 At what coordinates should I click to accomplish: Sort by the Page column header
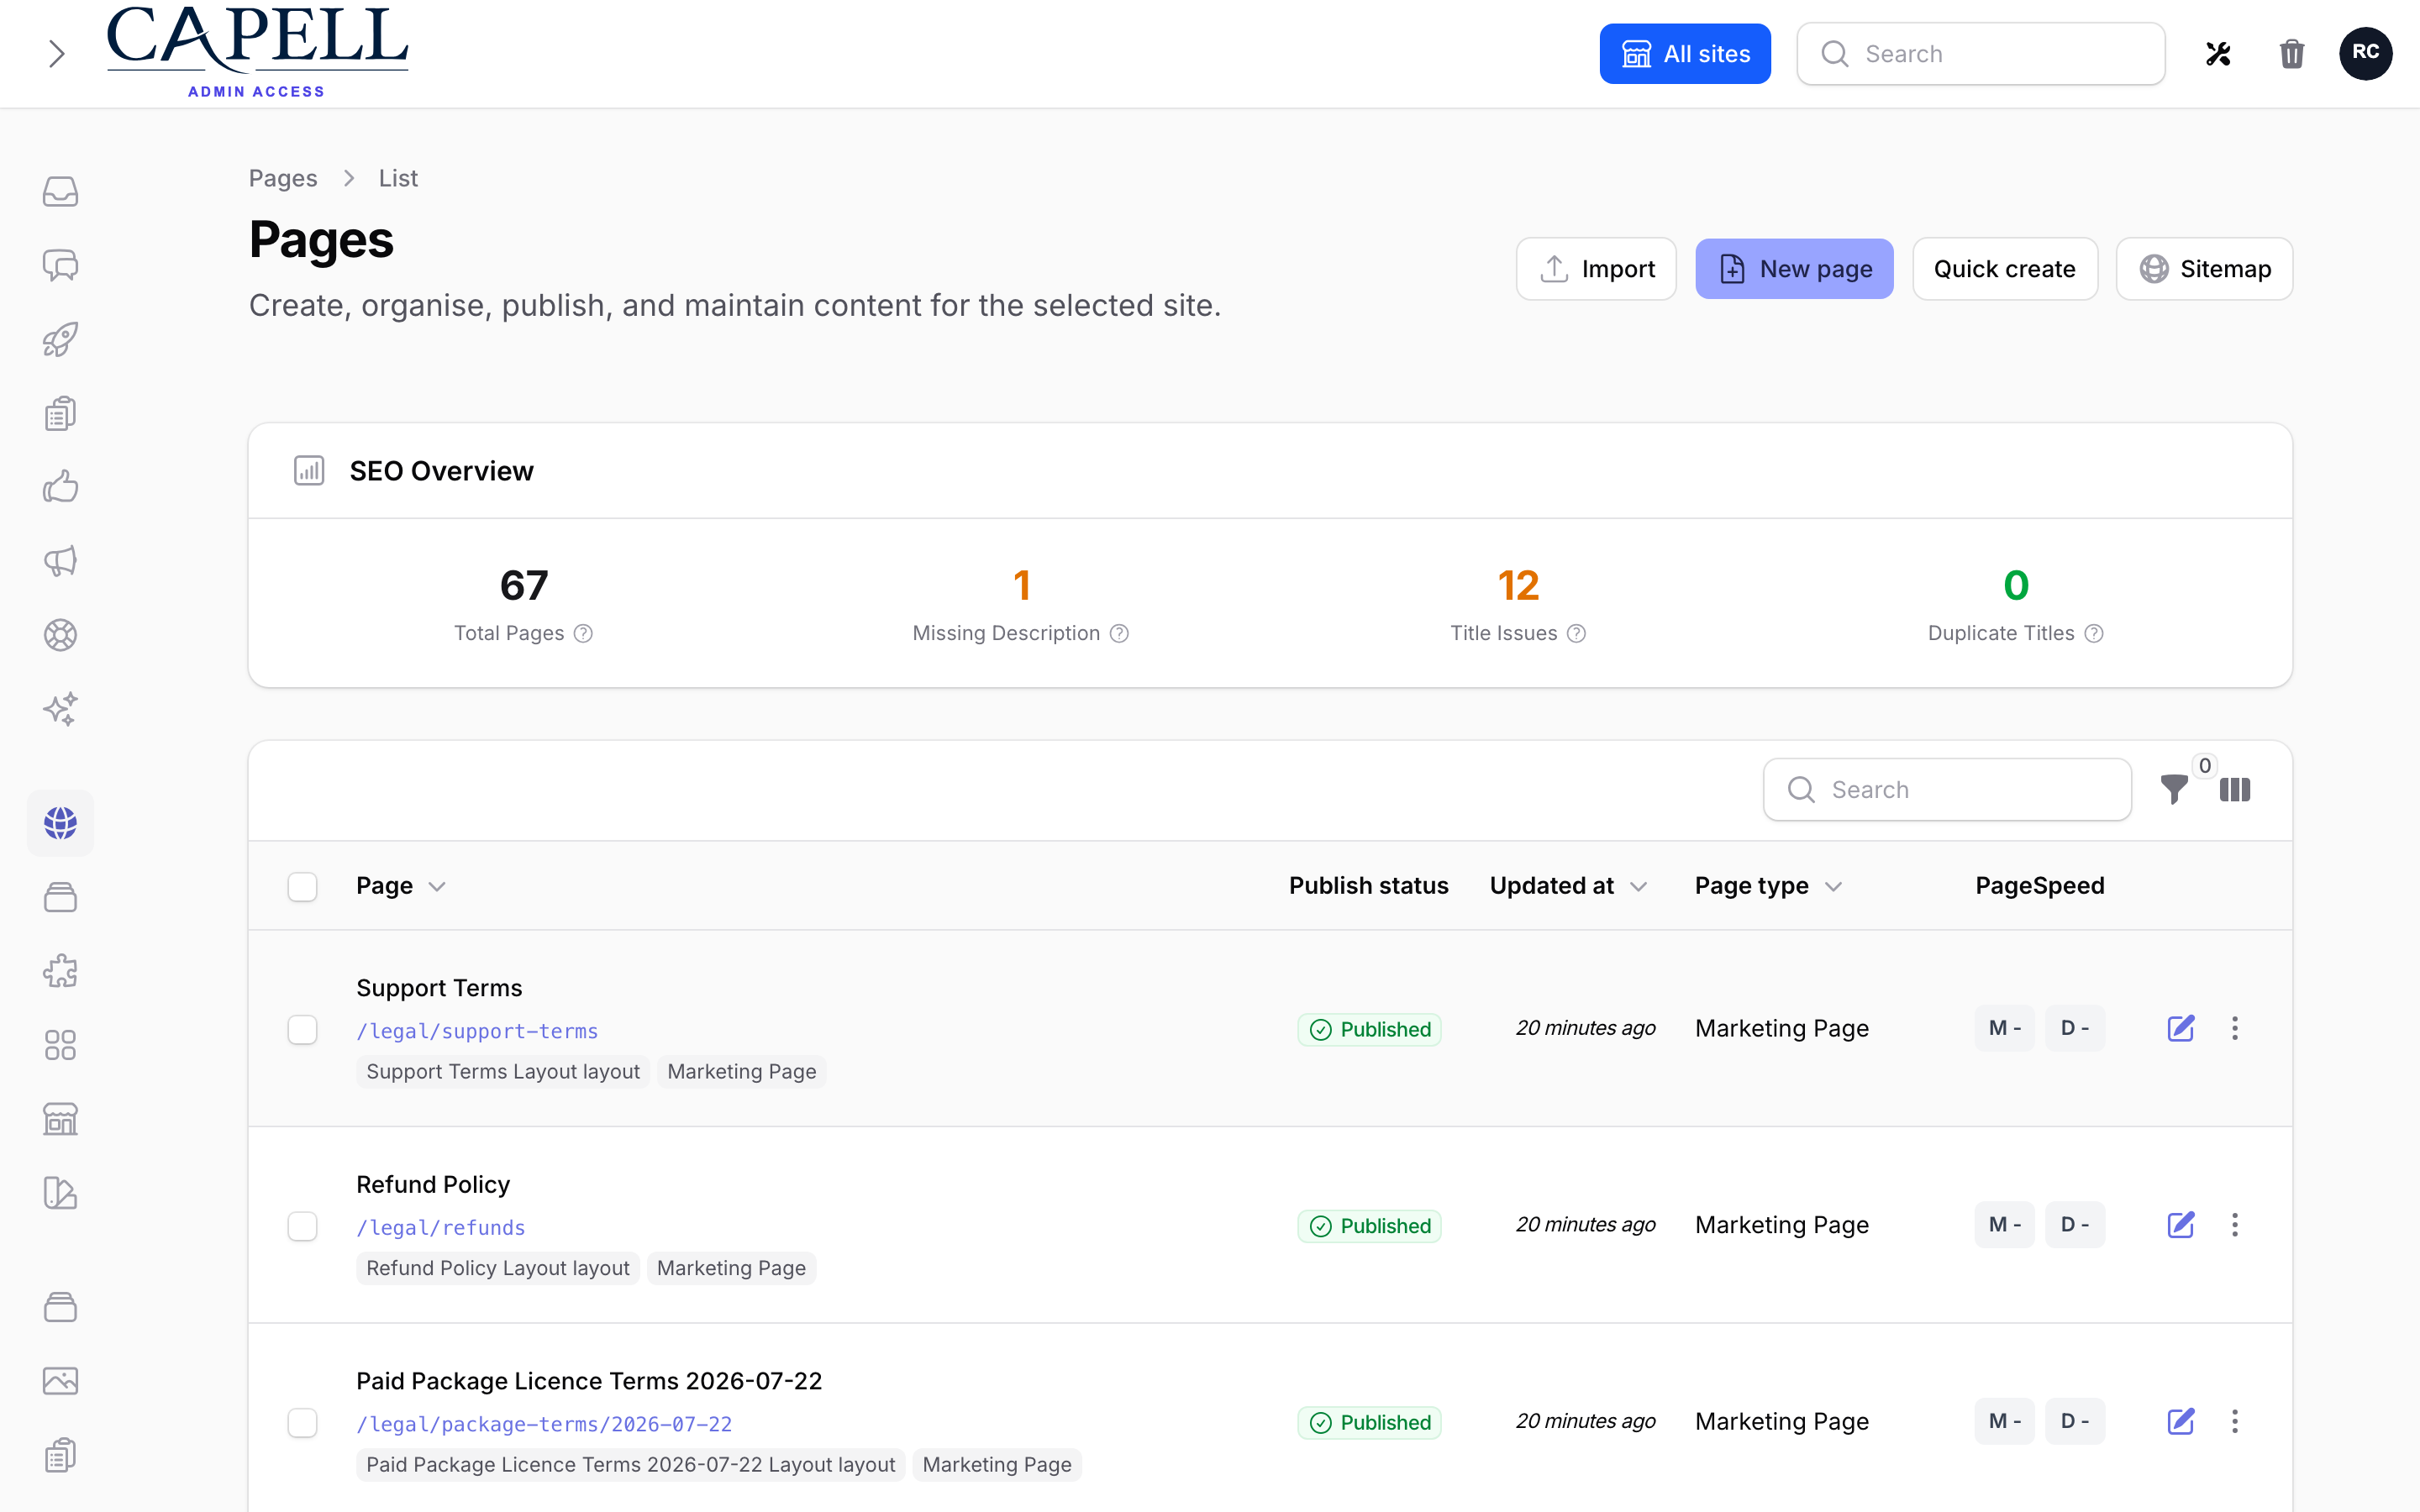point(400,886)
